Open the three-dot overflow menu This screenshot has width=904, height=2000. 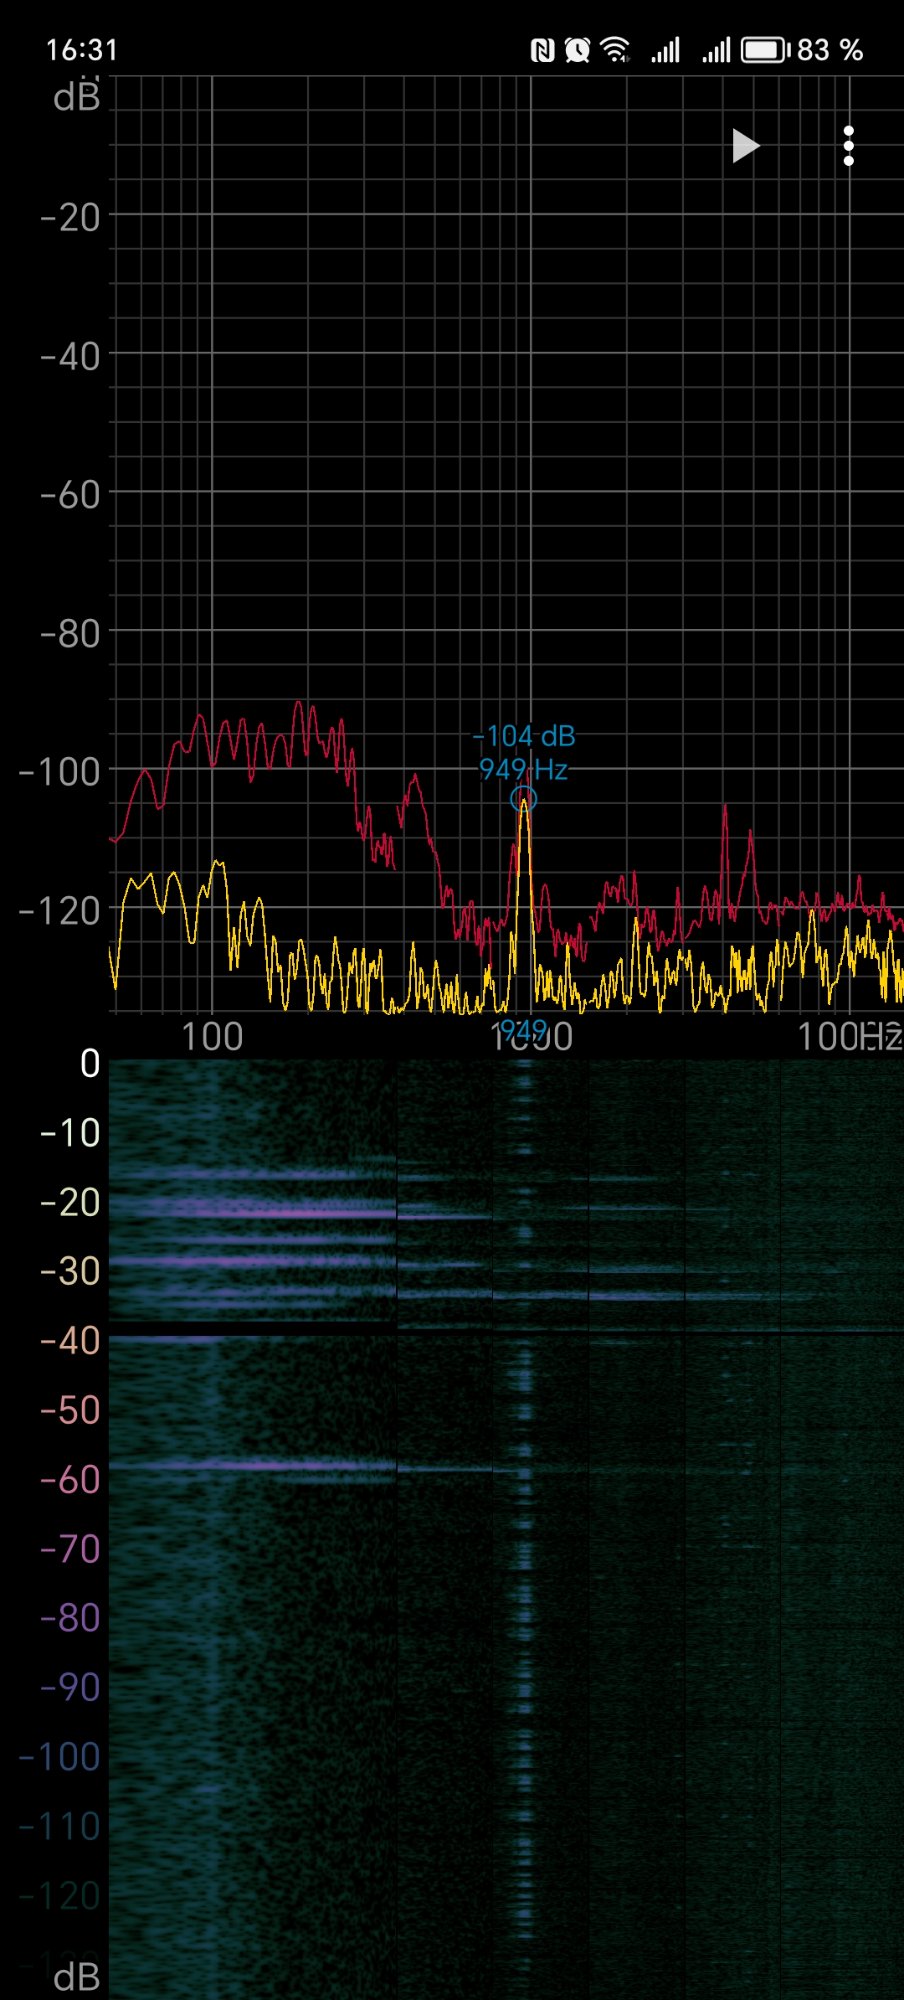click(x=849, y=146)
